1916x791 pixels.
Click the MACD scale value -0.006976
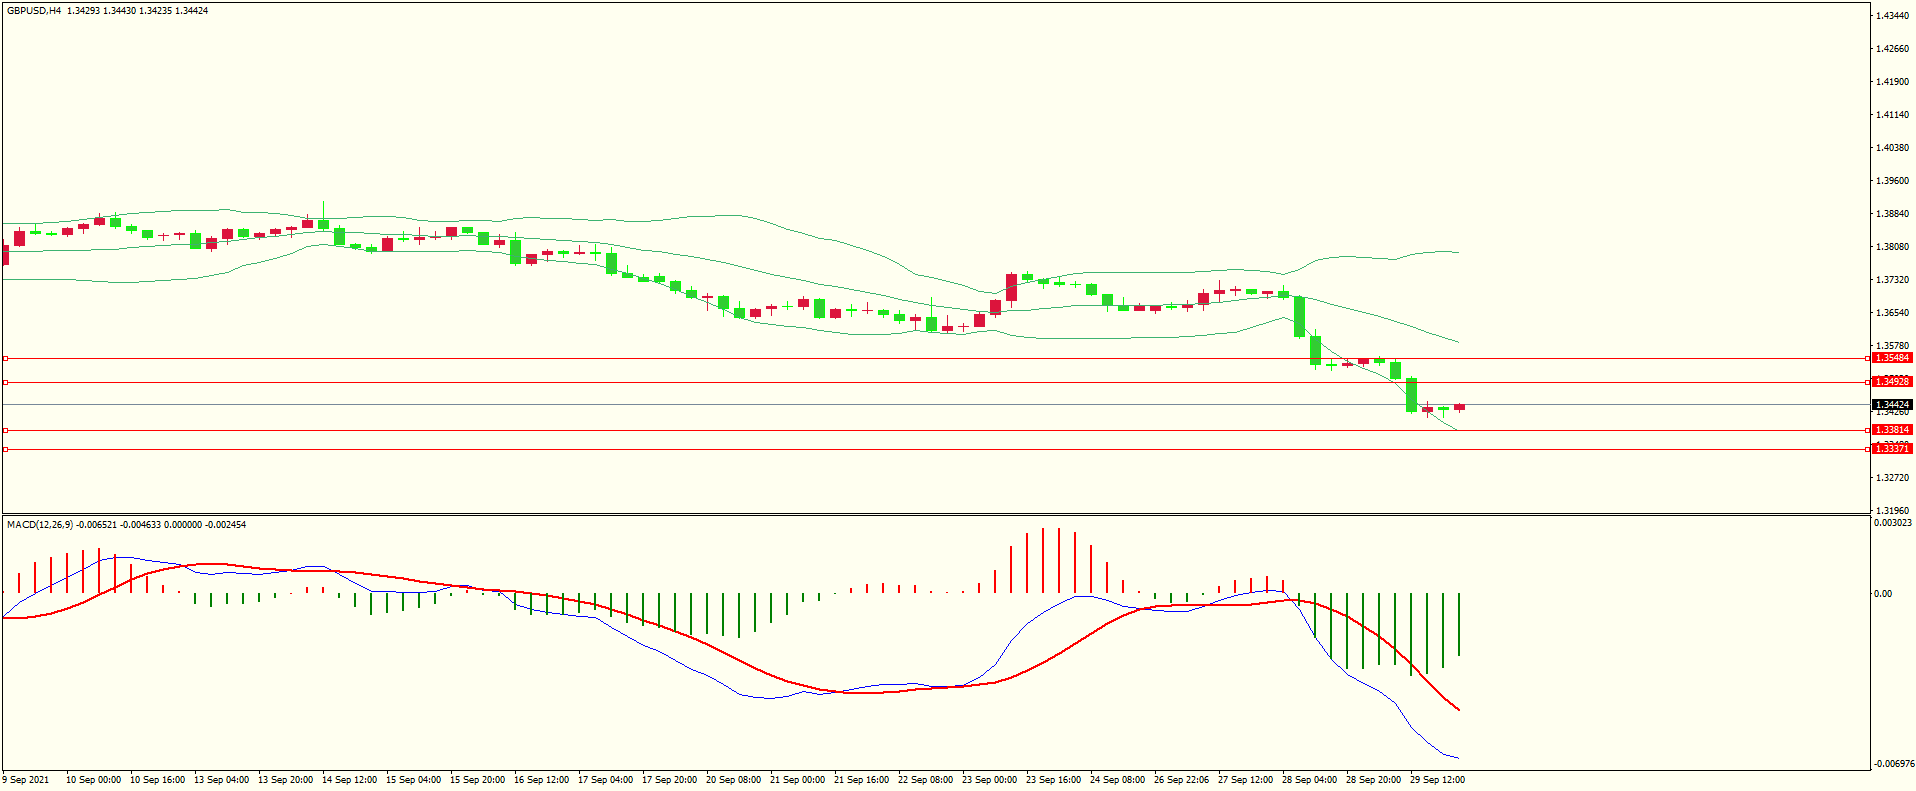pos(1893,764)
